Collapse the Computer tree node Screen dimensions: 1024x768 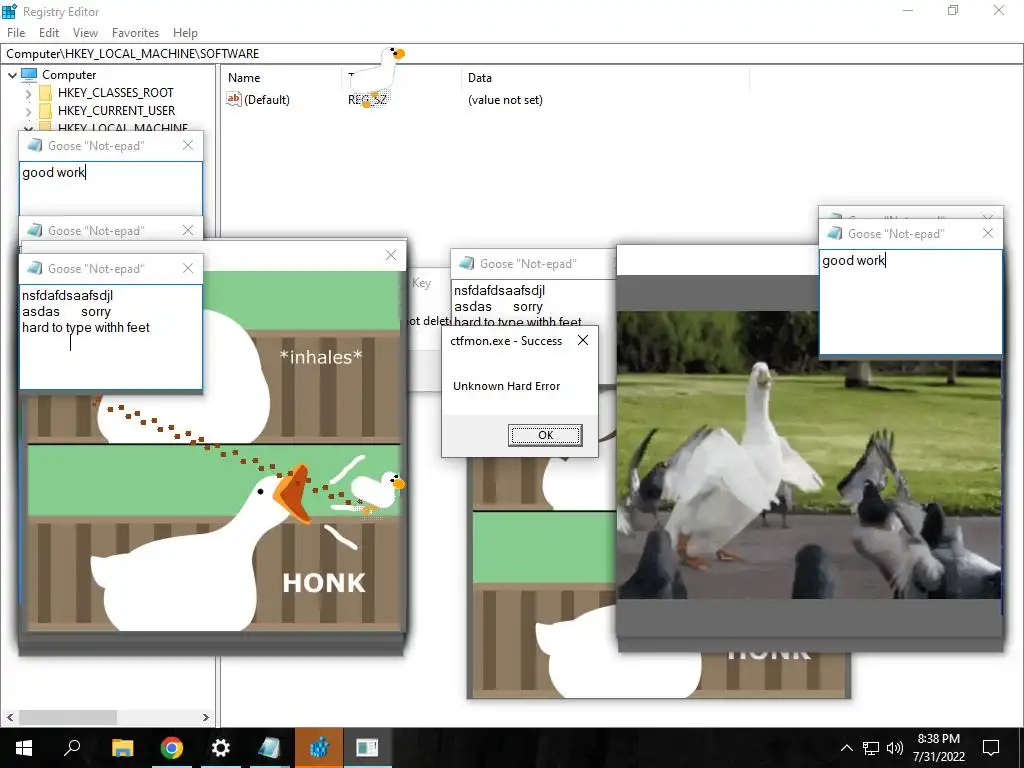tap(12, 75)
